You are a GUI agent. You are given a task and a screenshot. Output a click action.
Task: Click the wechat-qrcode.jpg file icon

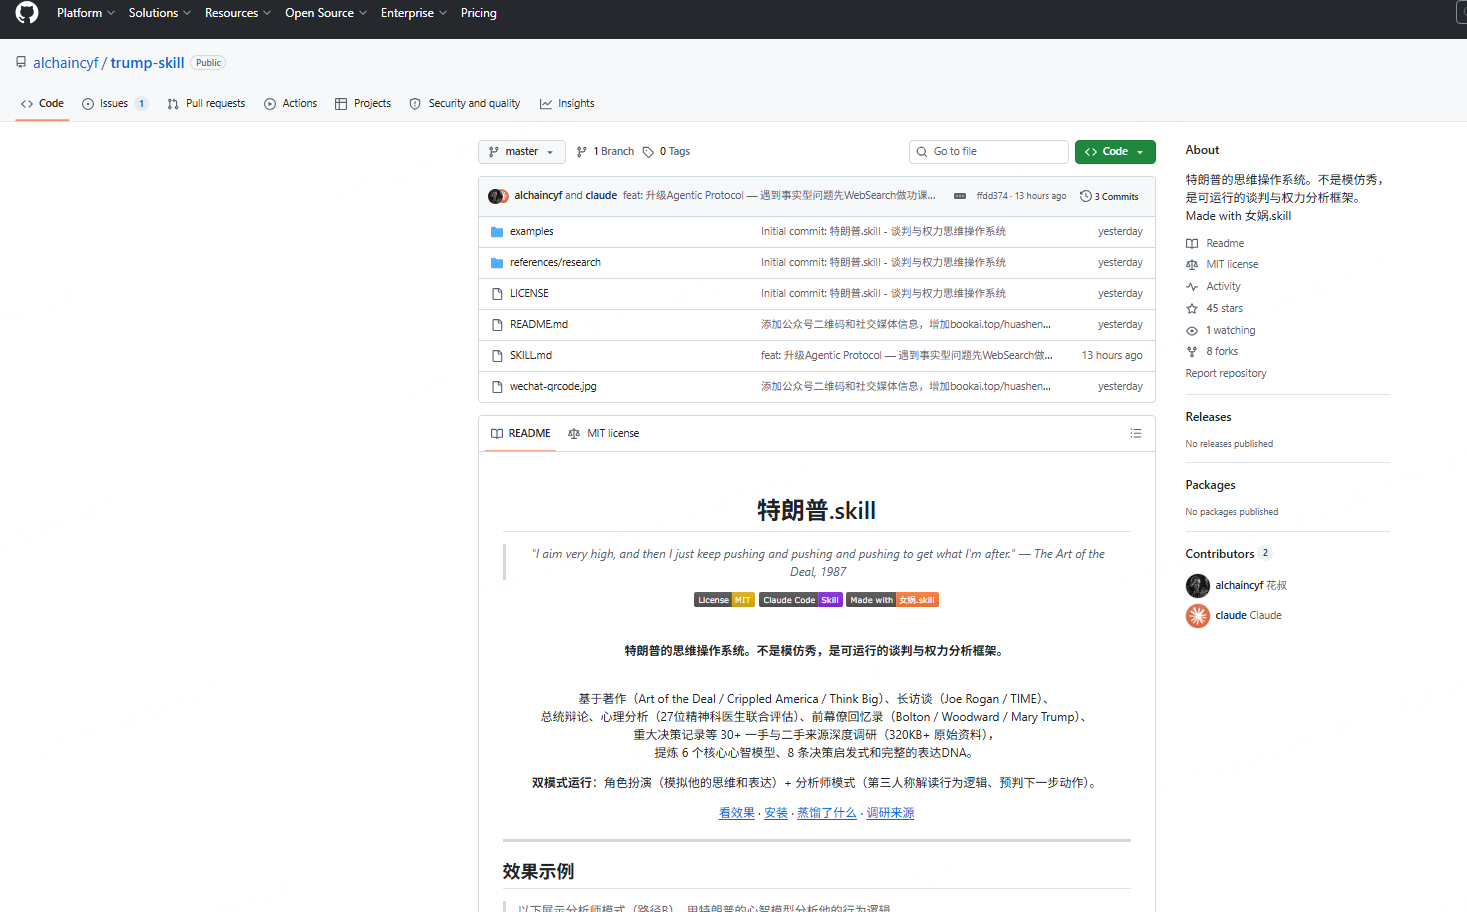497,387
